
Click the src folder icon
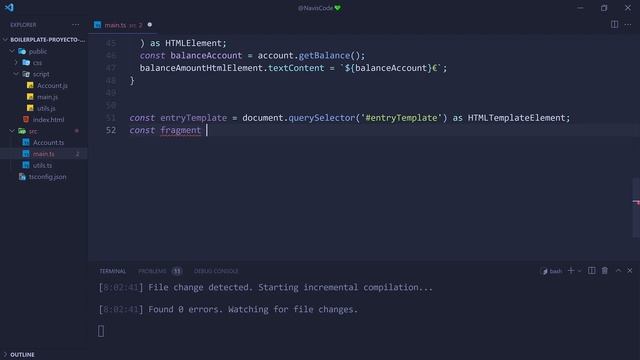tap(22, 131)
